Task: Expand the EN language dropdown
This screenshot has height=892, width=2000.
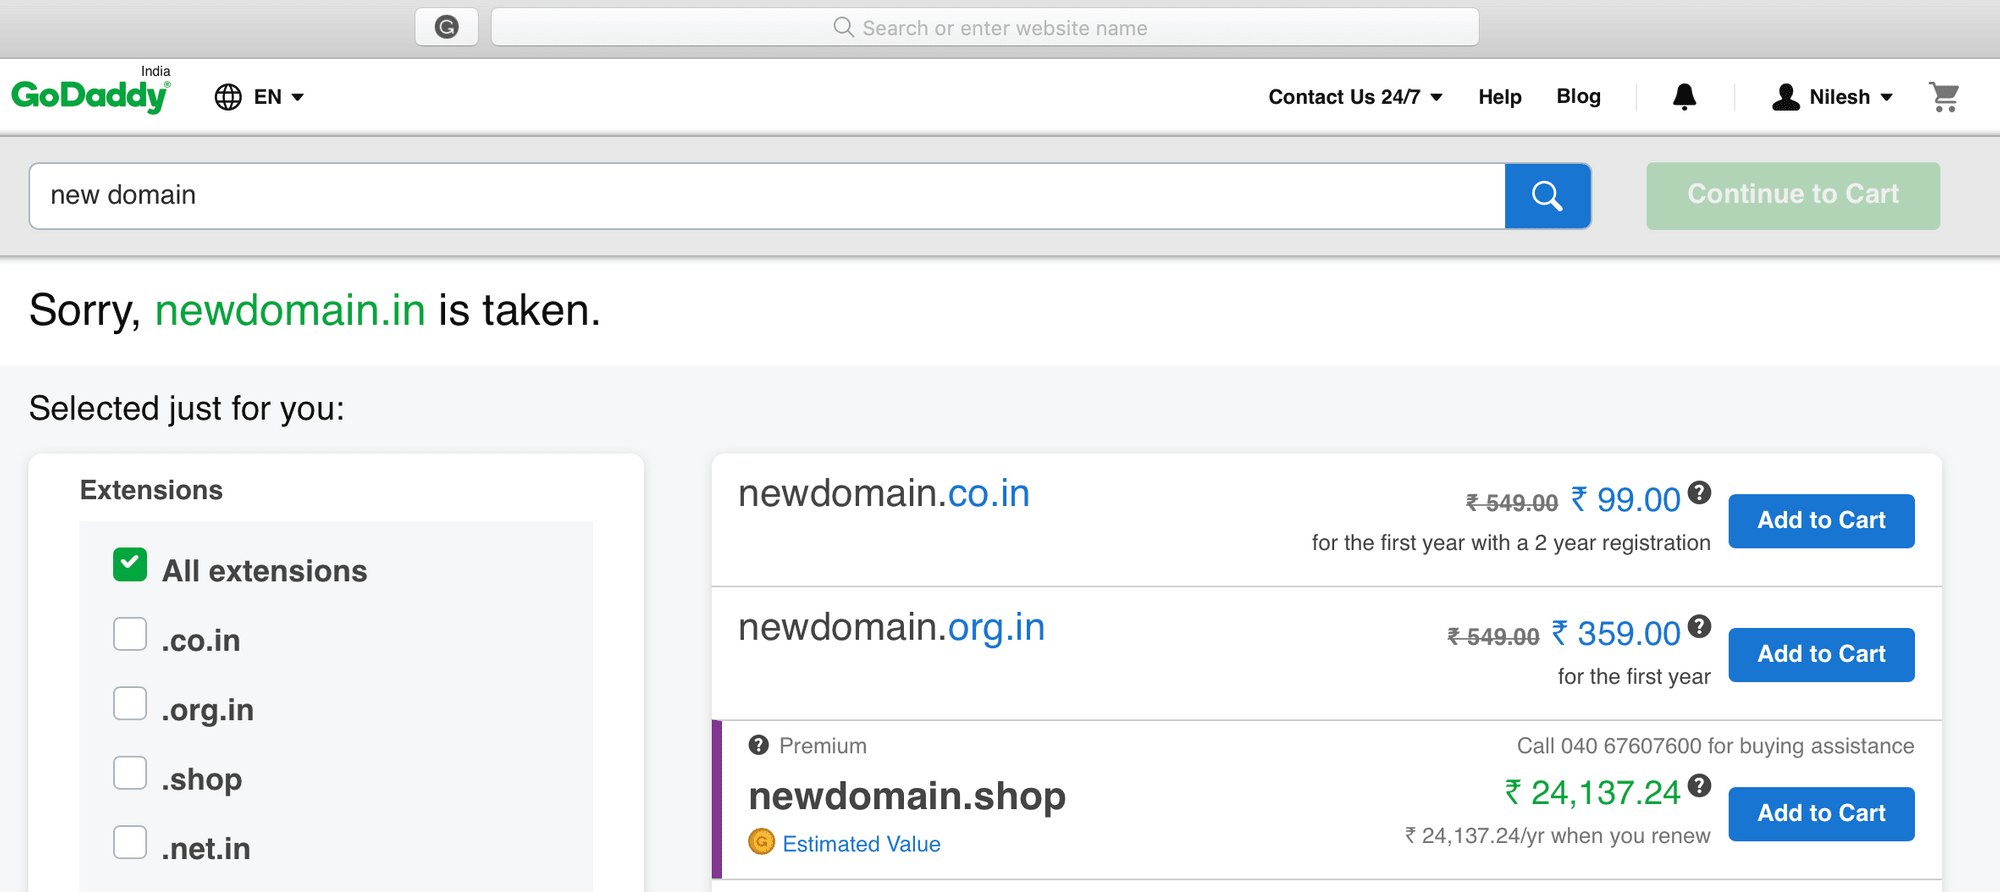Action: 278,97
